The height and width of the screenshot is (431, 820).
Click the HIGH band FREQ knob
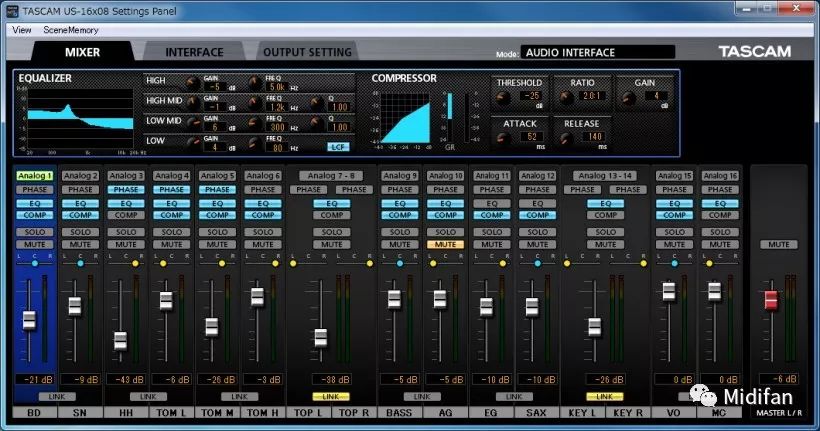tap(255, 83)
